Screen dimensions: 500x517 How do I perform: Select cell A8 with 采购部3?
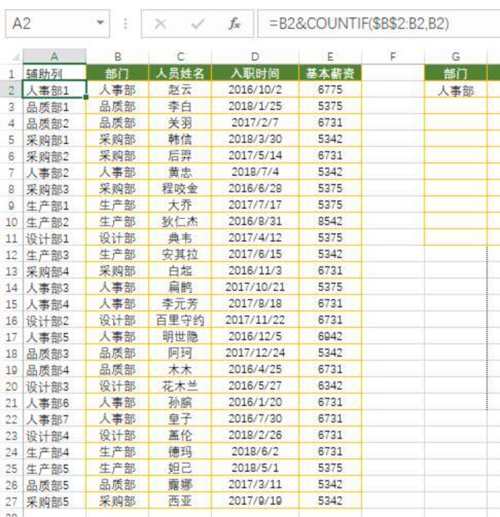click(54, 189)
